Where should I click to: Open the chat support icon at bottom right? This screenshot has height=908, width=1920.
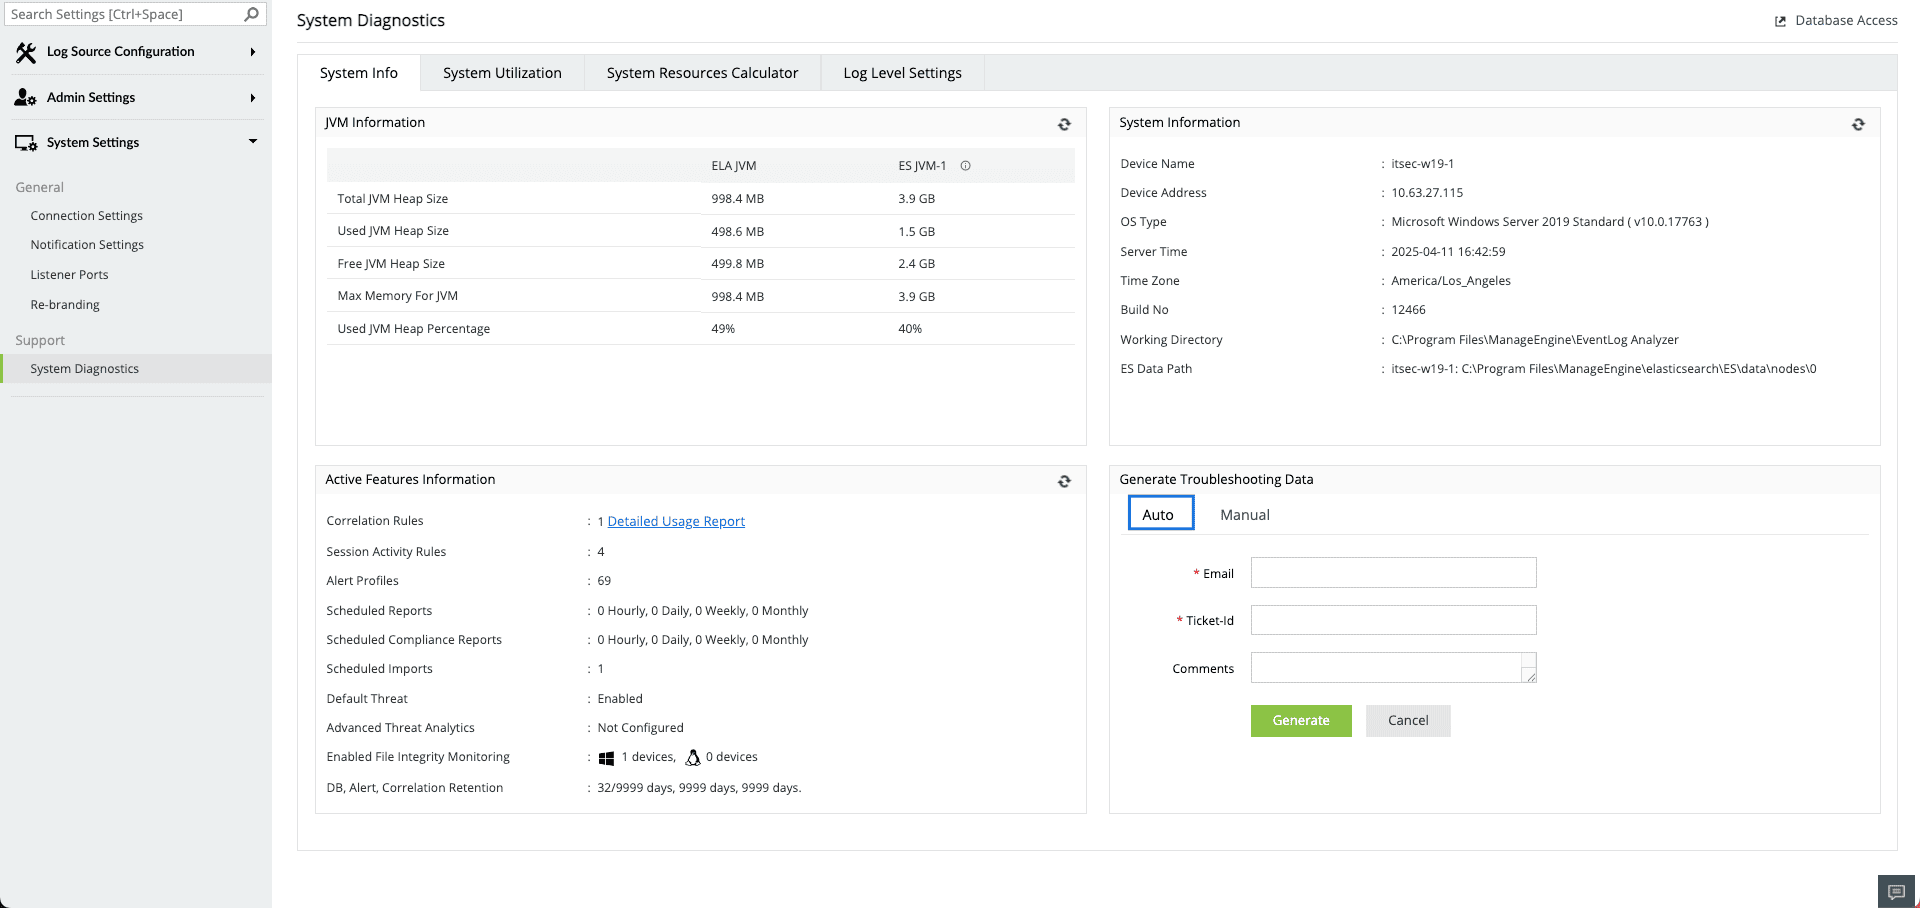coord(1895,891)
